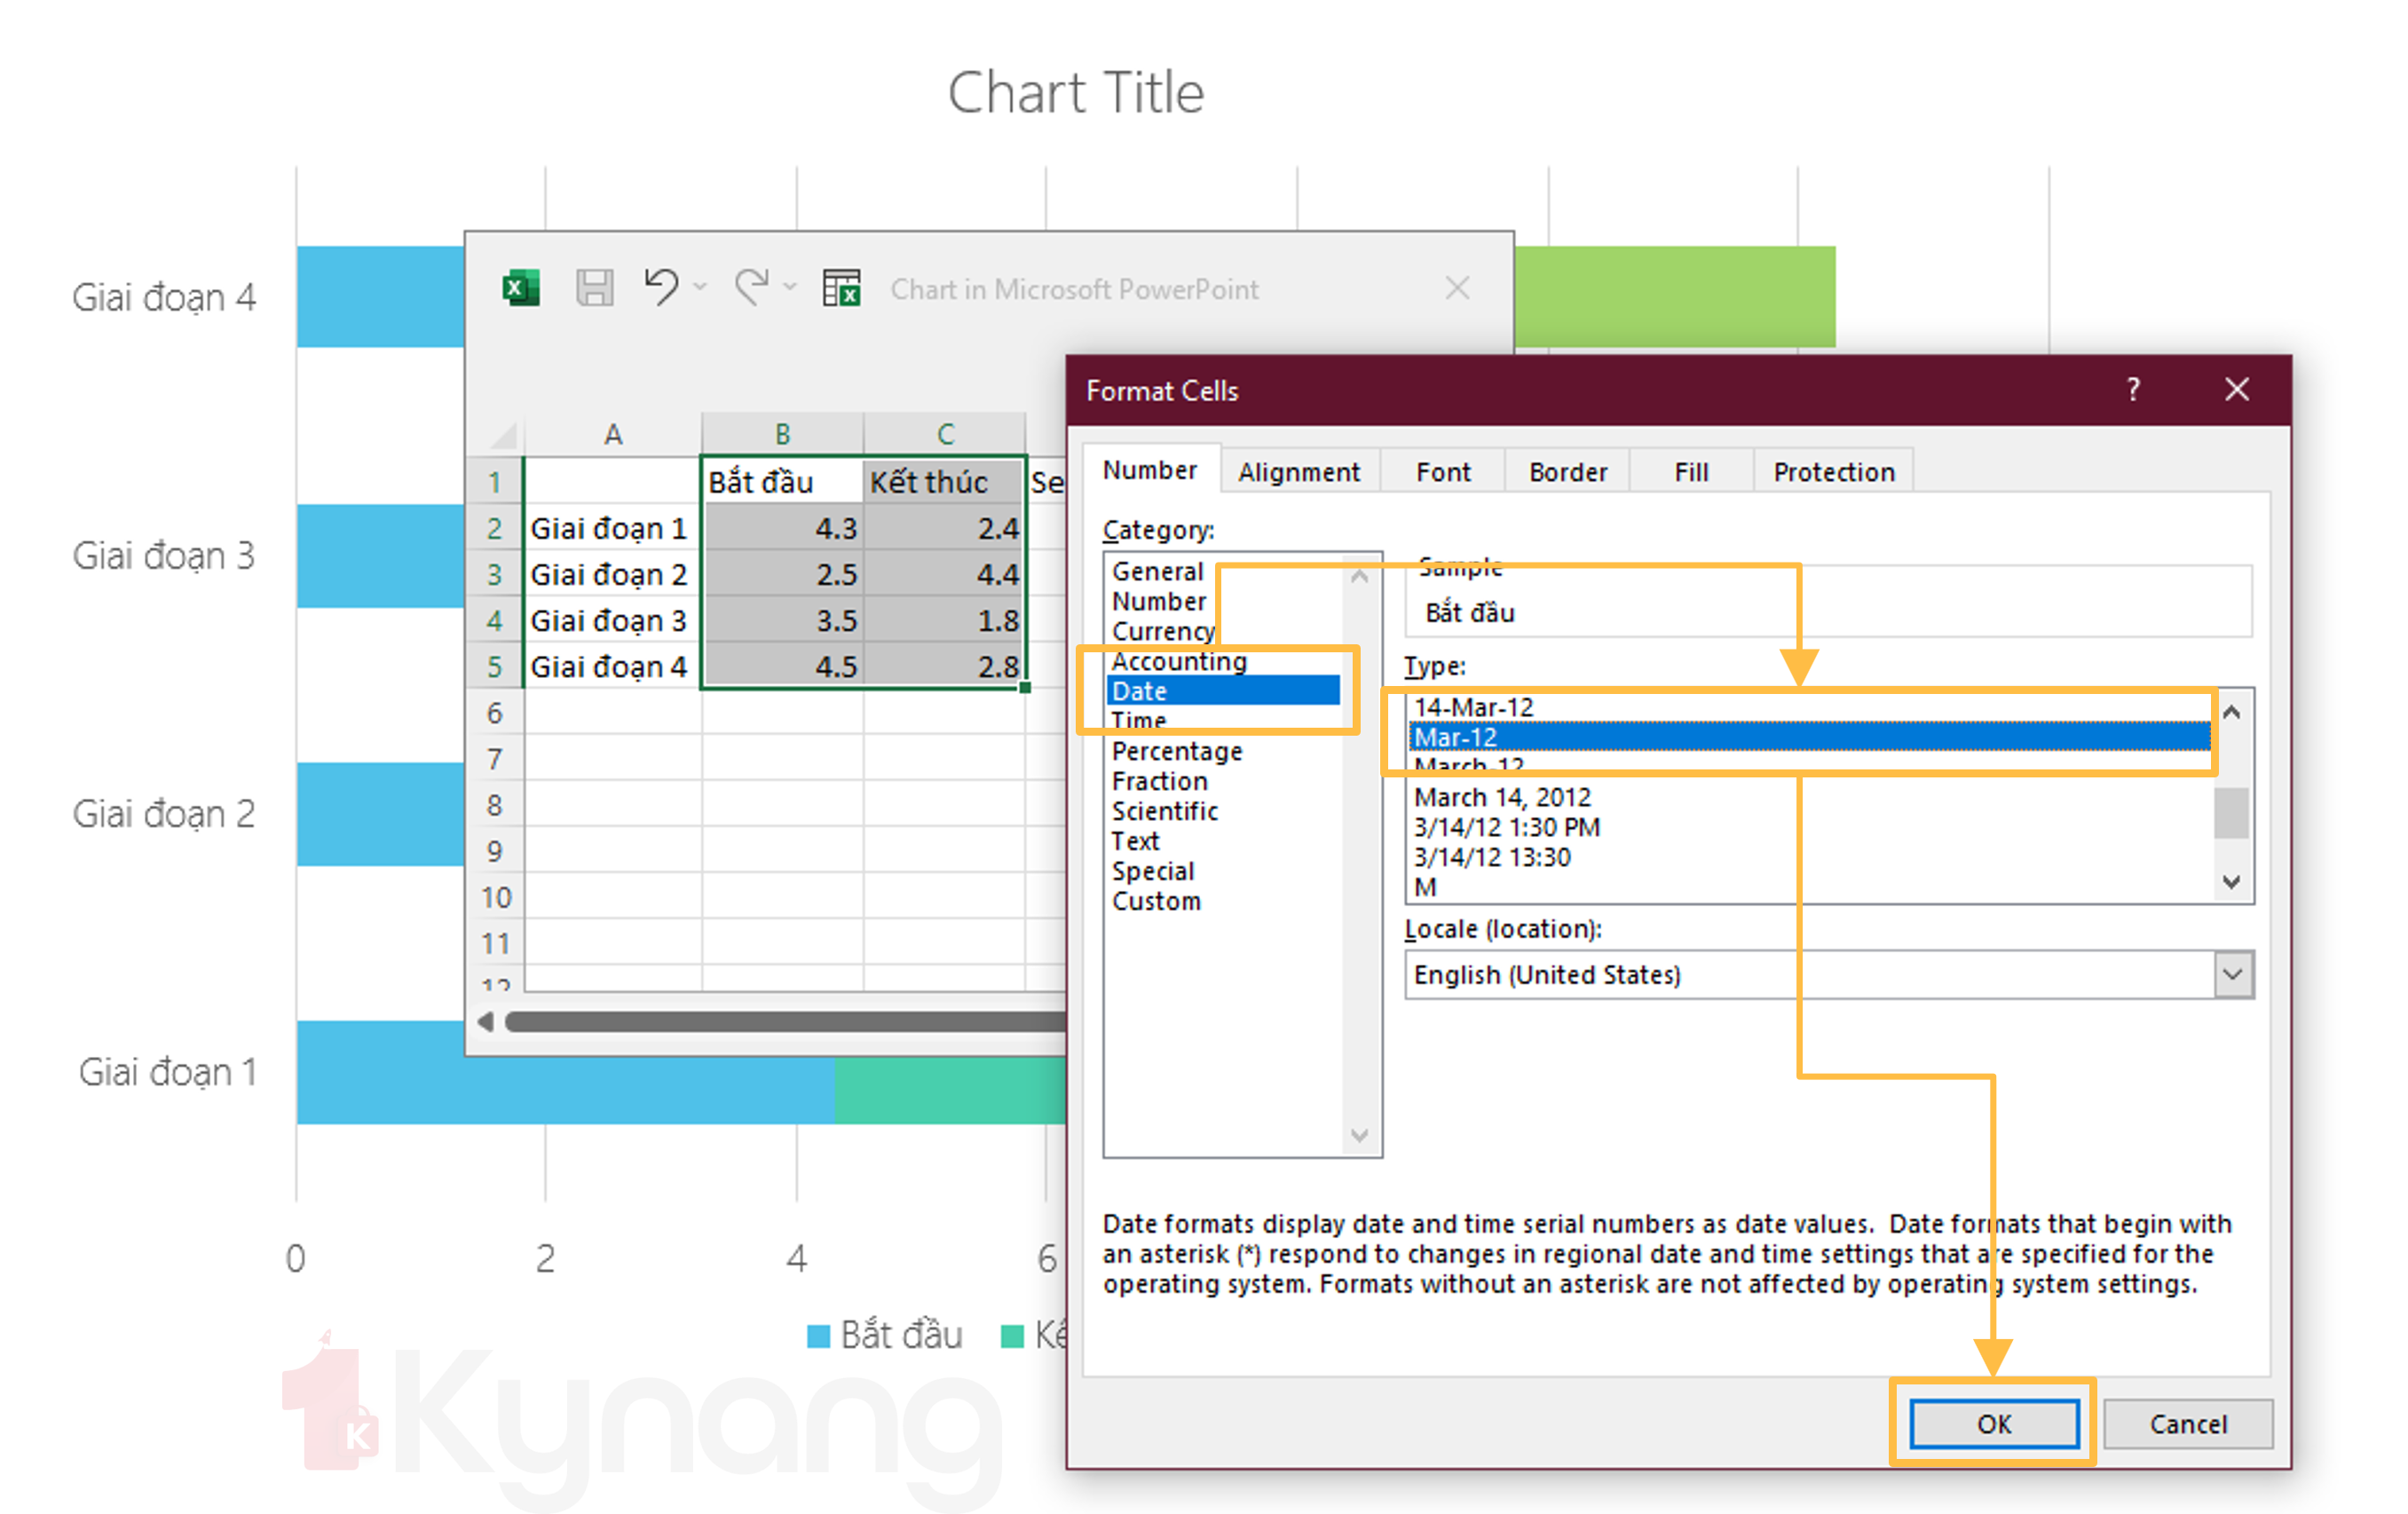The image size is (2408, 1514).
Task: Open the undo history dropdown arrow
Action: click(x=701, y=288)
